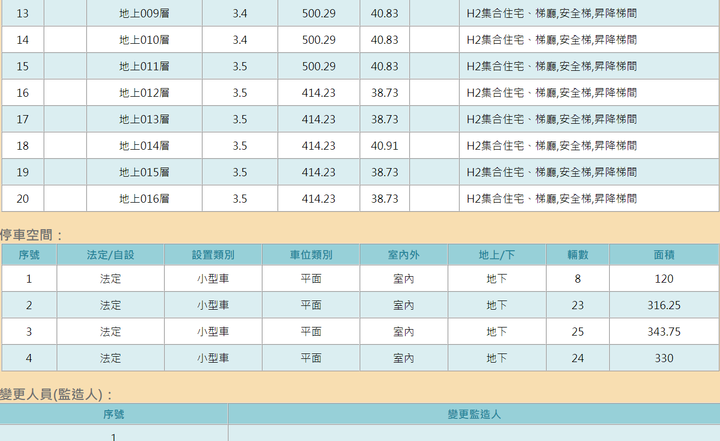Screen dimensions: 720x441
Task: Click vehicle count 24 in parking table
Action: pos(578,358)
